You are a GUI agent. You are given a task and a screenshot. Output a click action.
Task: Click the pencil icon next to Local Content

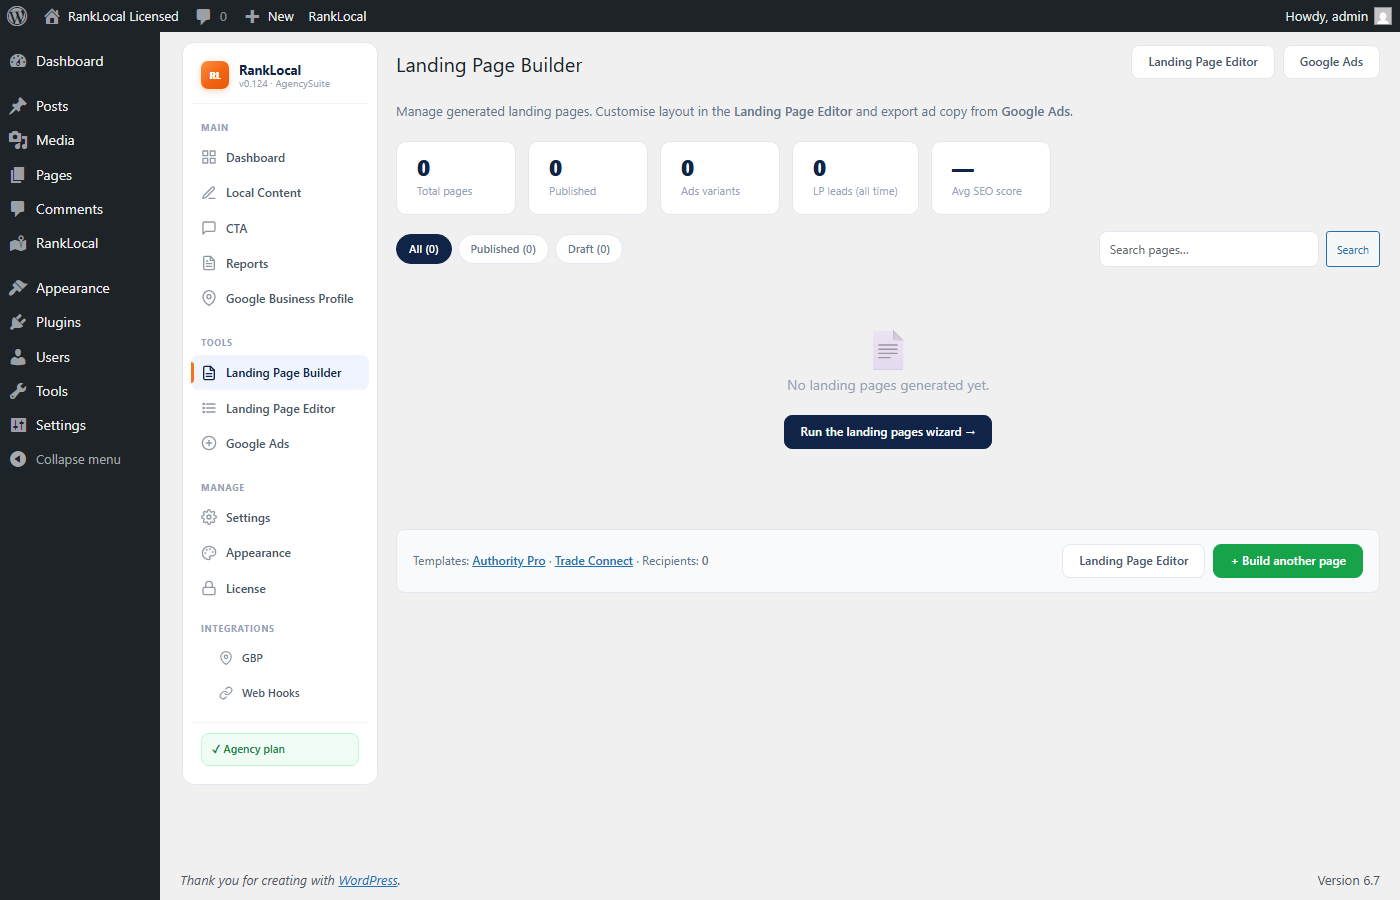(209, 192)
